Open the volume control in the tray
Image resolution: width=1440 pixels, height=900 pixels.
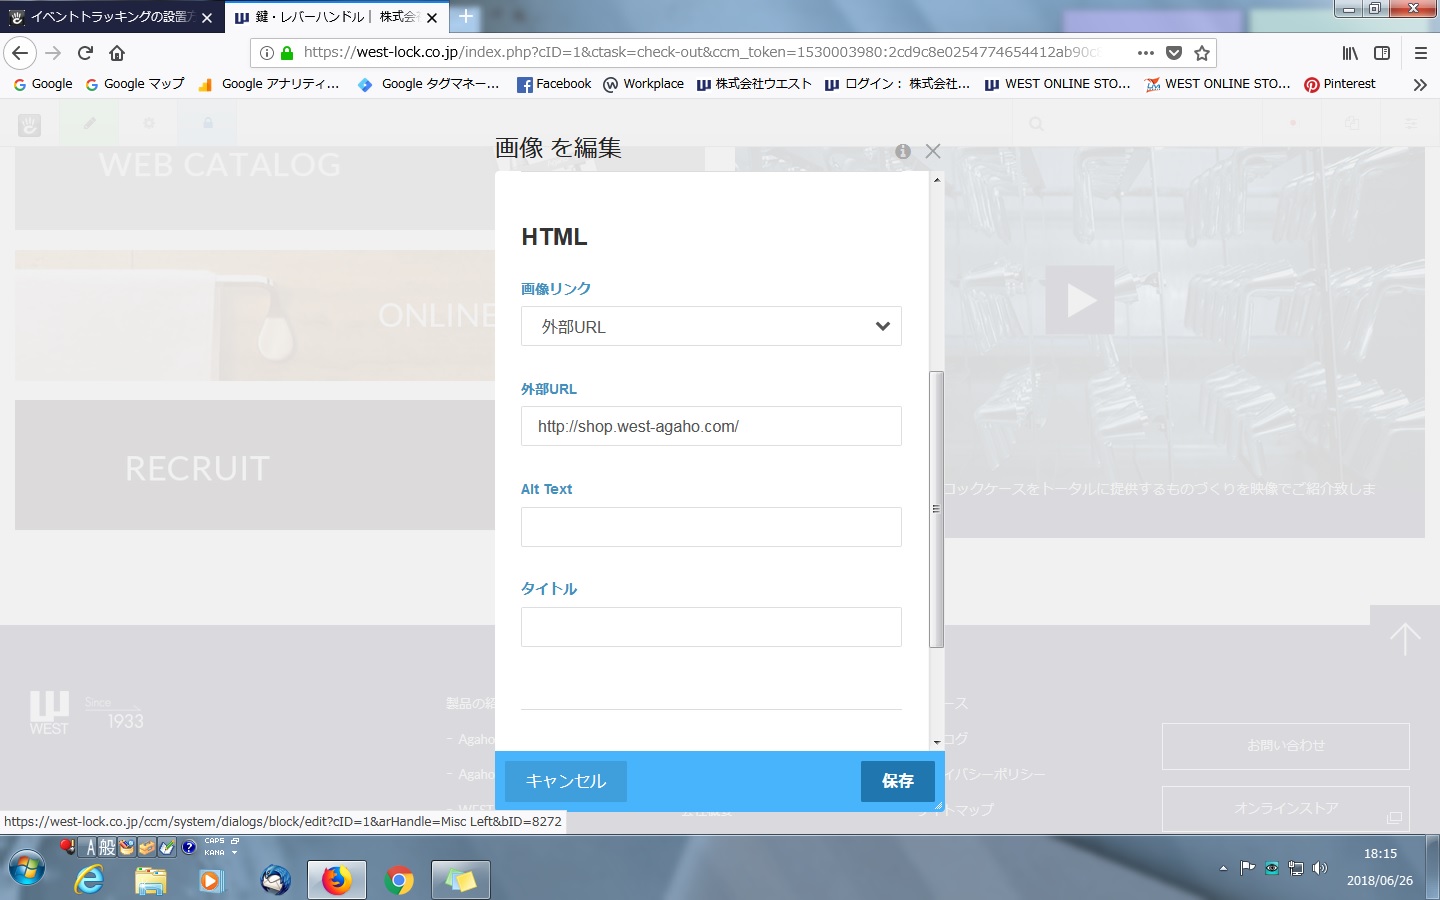1320,868
